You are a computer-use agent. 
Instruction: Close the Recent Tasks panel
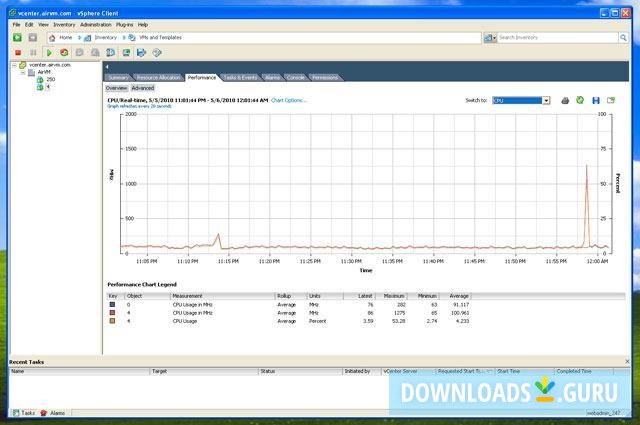point(627,362)
